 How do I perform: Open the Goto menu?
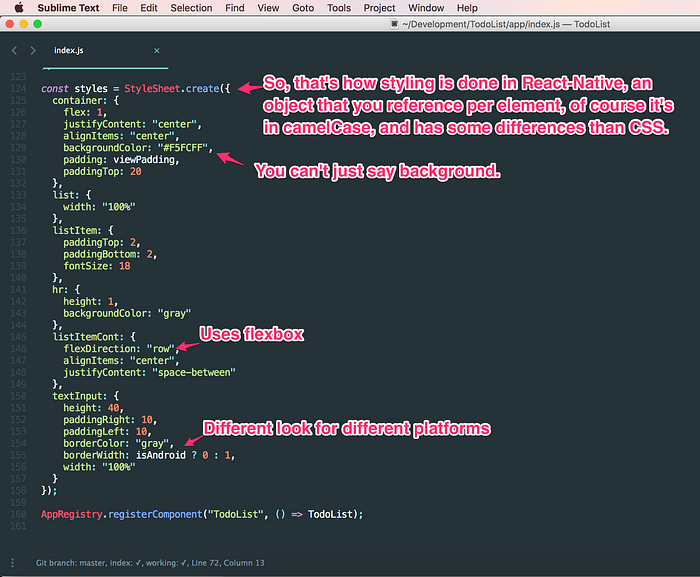coord(303,8)
